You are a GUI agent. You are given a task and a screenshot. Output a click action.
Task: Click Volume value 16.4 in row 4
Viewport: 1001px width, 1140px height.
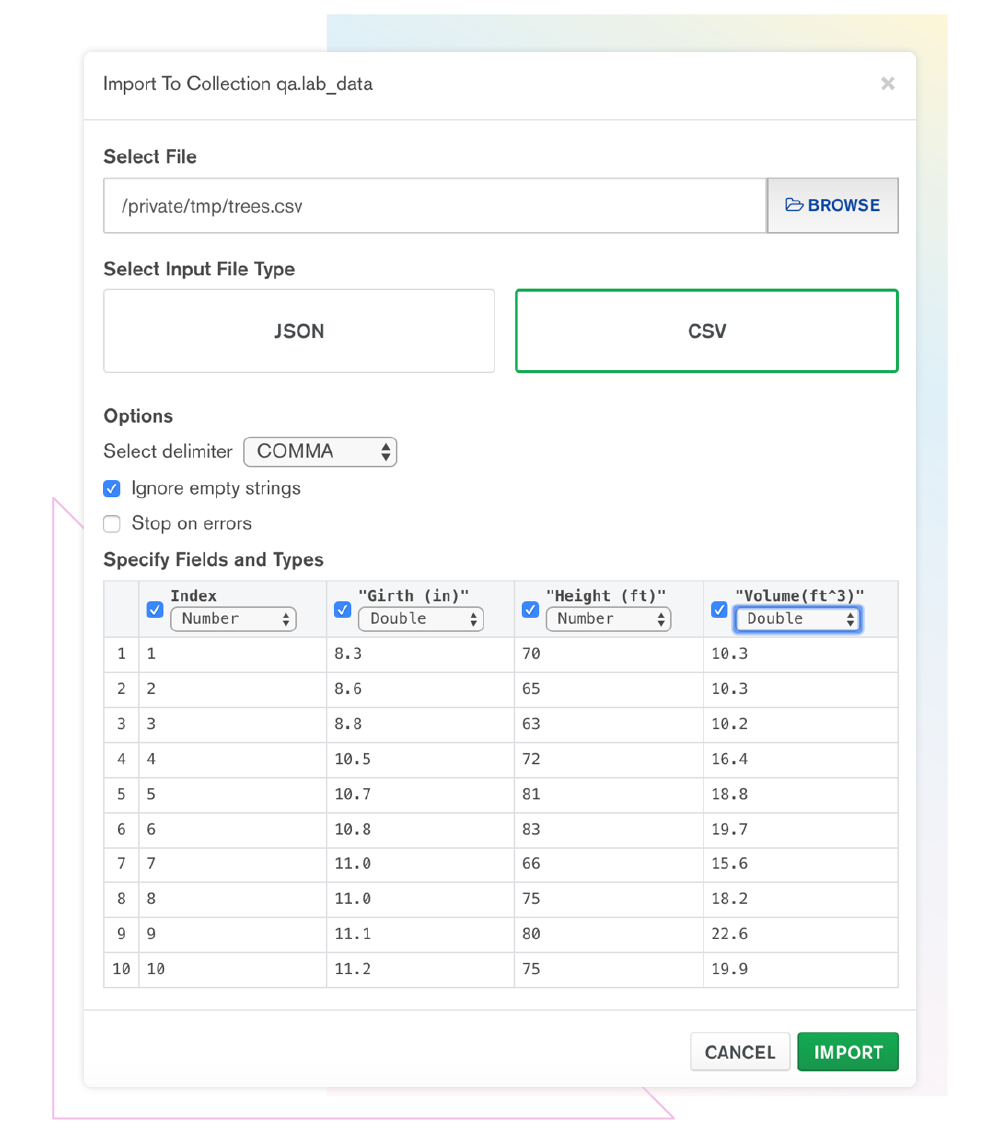pos(729,759)
